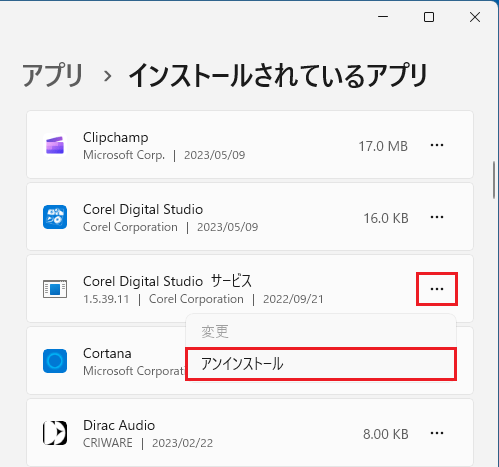The image size is (499, 467).
Task: Click the vertical scrollbar thumb
Action: 494,180
